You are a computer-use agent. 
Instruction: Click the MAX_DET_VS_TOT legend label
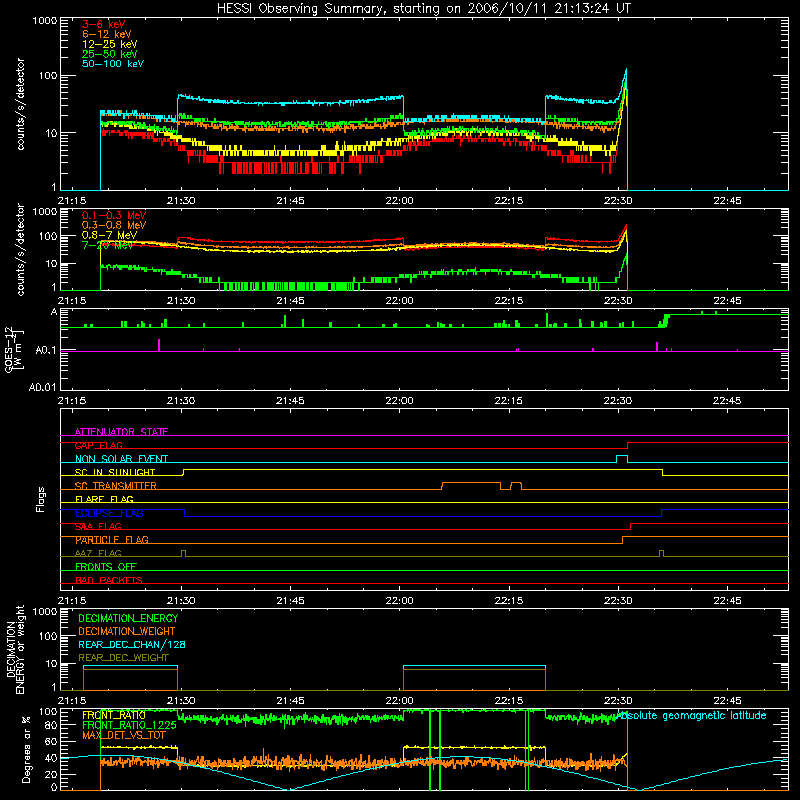click(124, 735)
